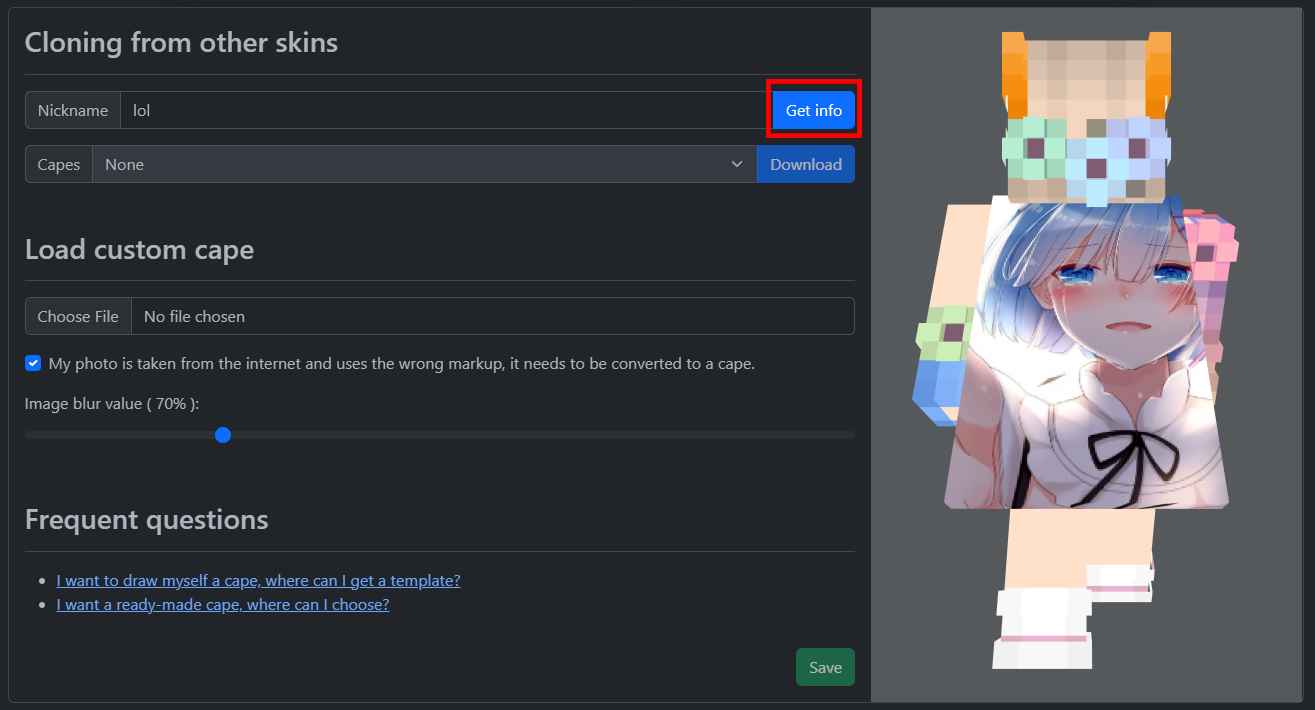Click the 'Frequent questions' heading
Image resolution: width=1315 pixels, height=710 pixels.
(146, 519)
